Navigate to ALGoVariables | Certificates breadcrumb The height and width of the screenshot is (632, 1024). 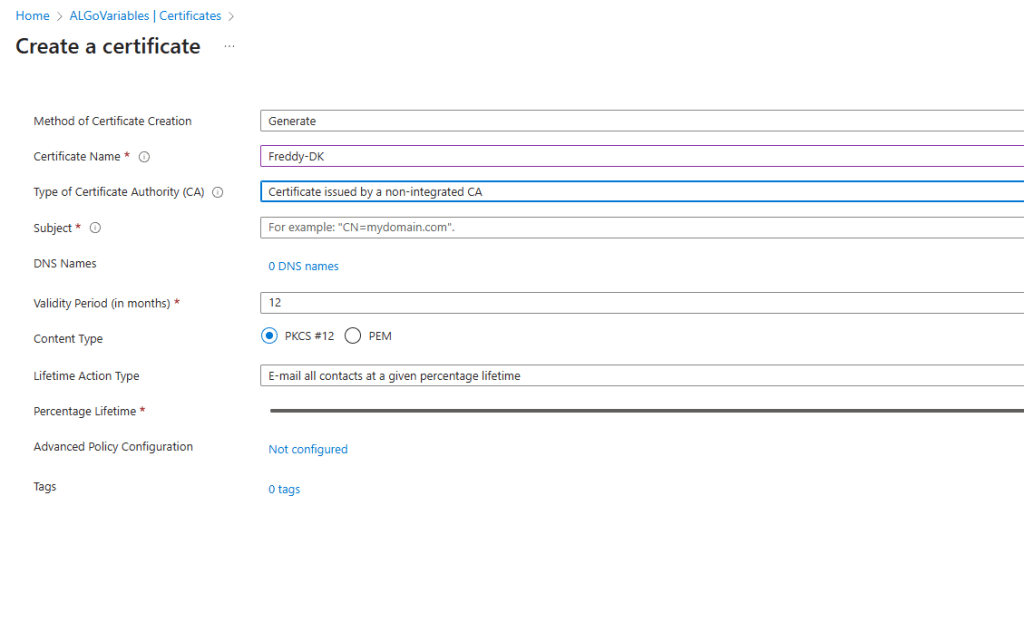tap(145, 16)
